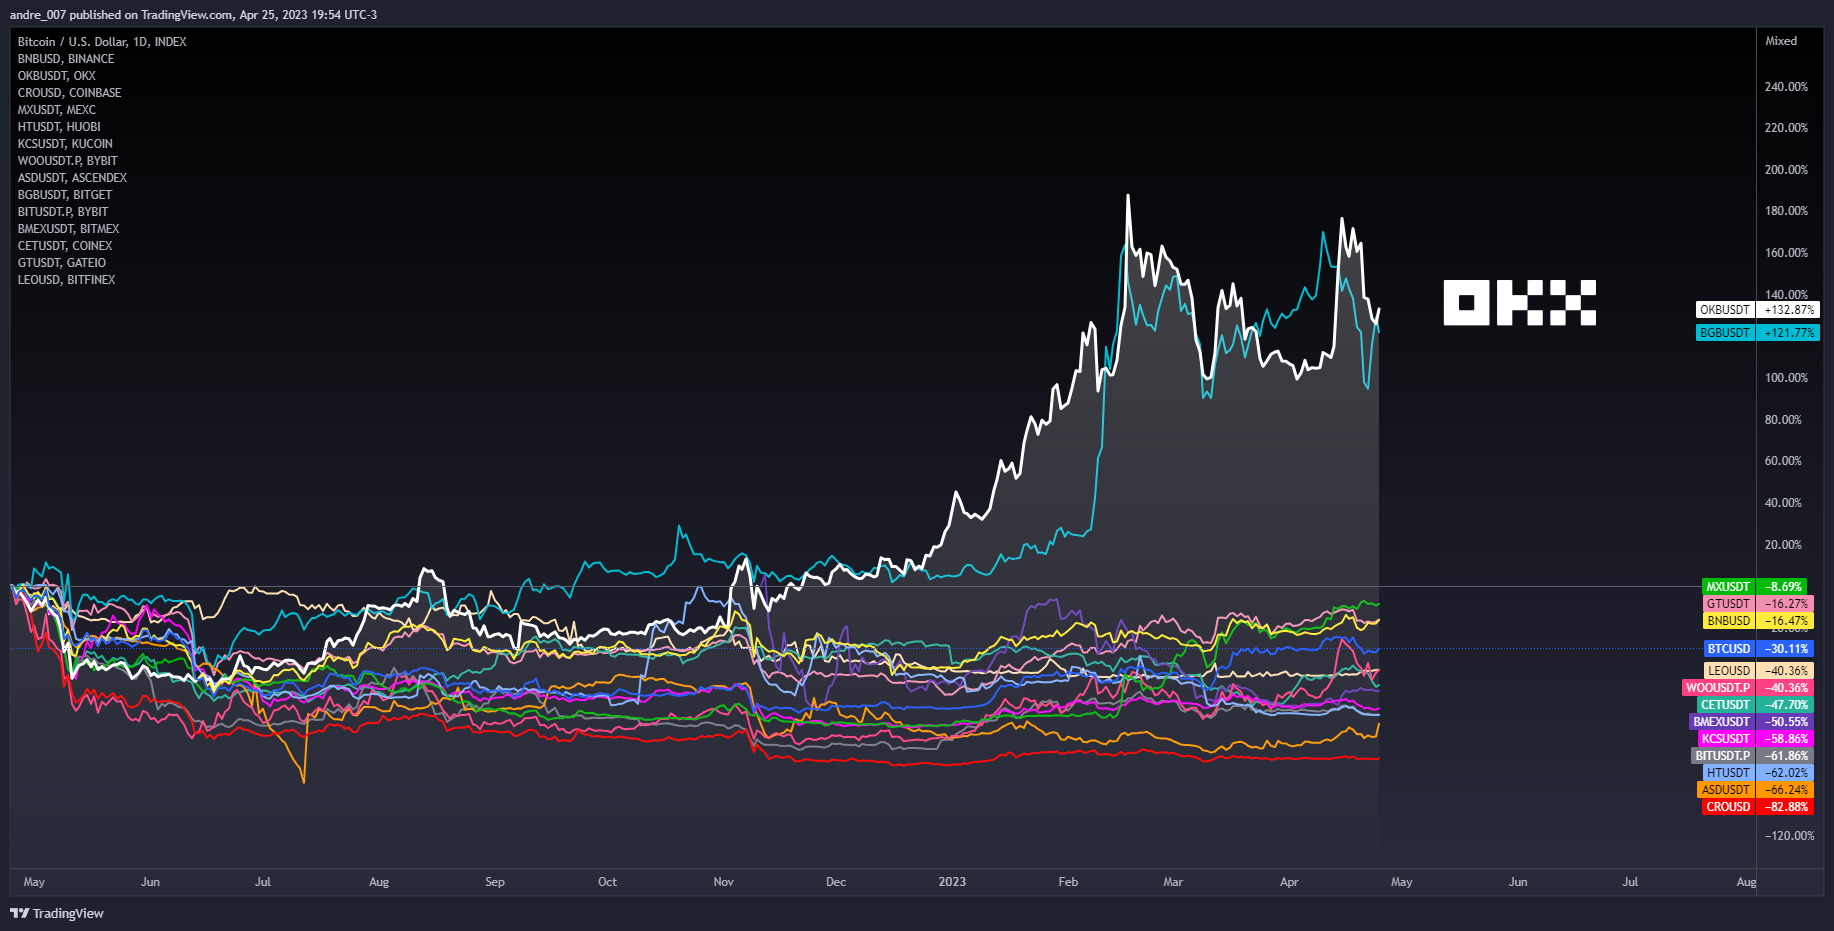This screenshot has height=931, width=1834.
Task: Click the TradingView logo at the bottom left
Action: [x=57, y=913]
